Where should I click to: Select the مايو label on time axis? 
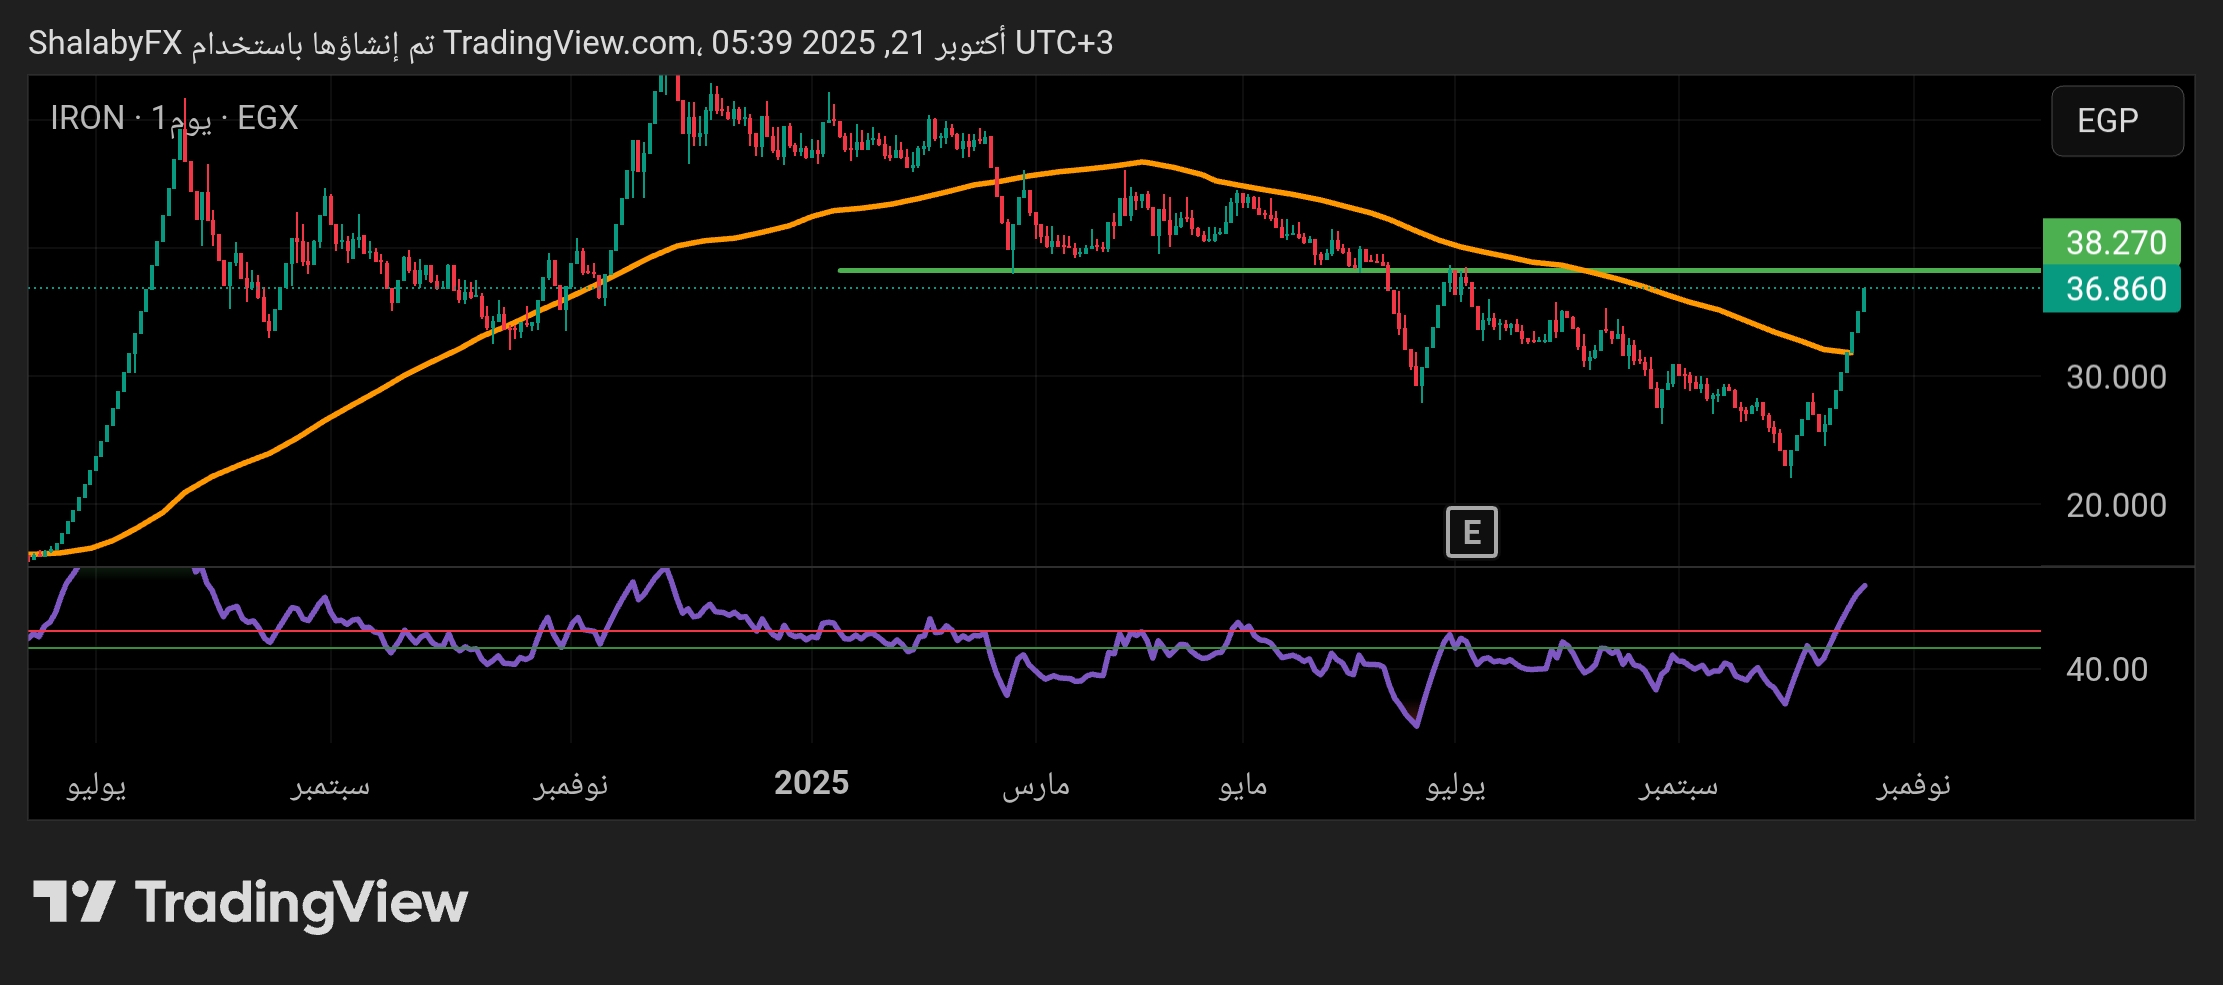[1243, 785]
